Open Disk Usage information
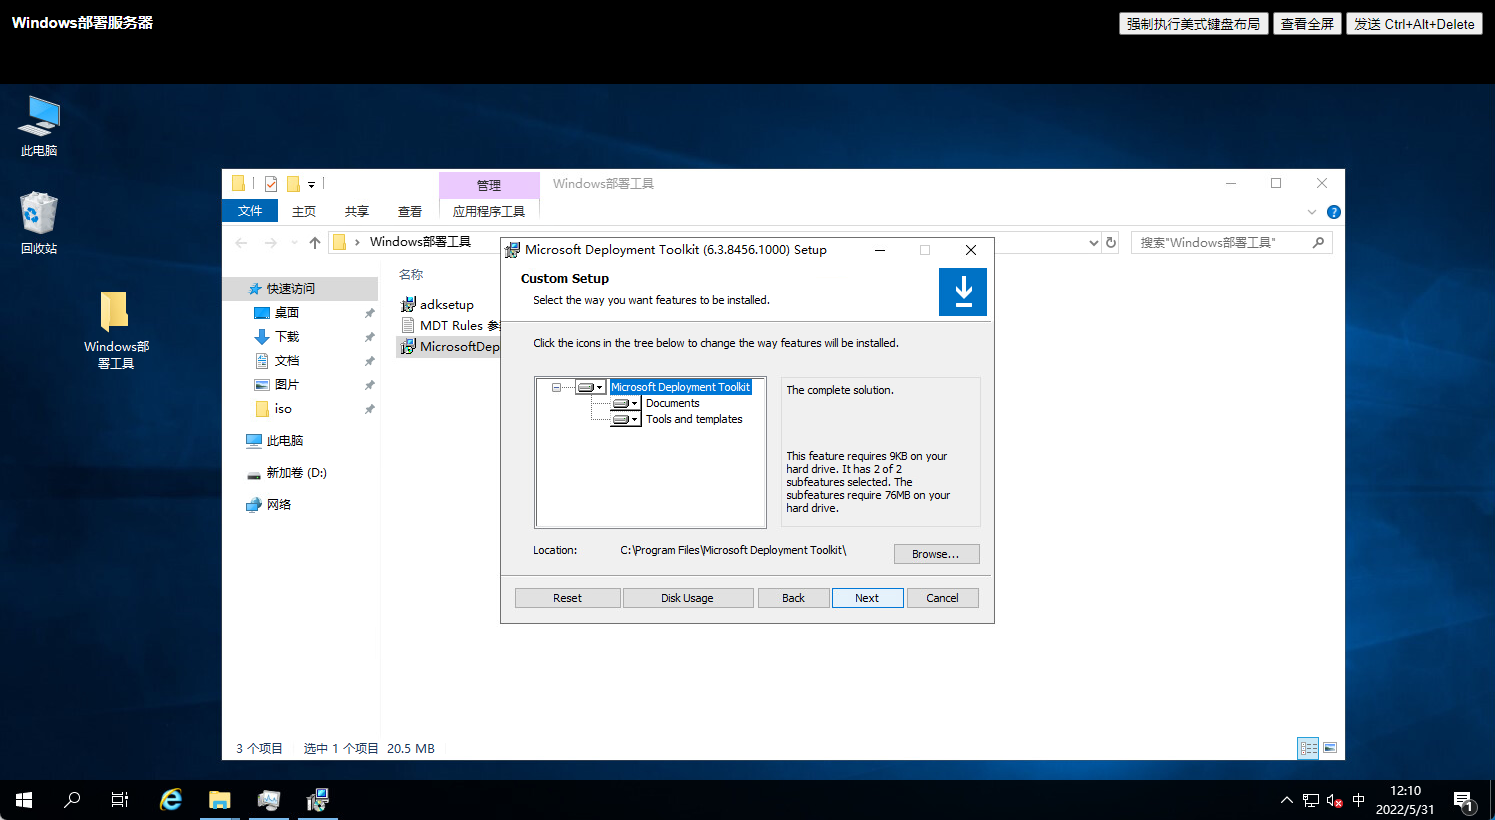 point(687,598)
